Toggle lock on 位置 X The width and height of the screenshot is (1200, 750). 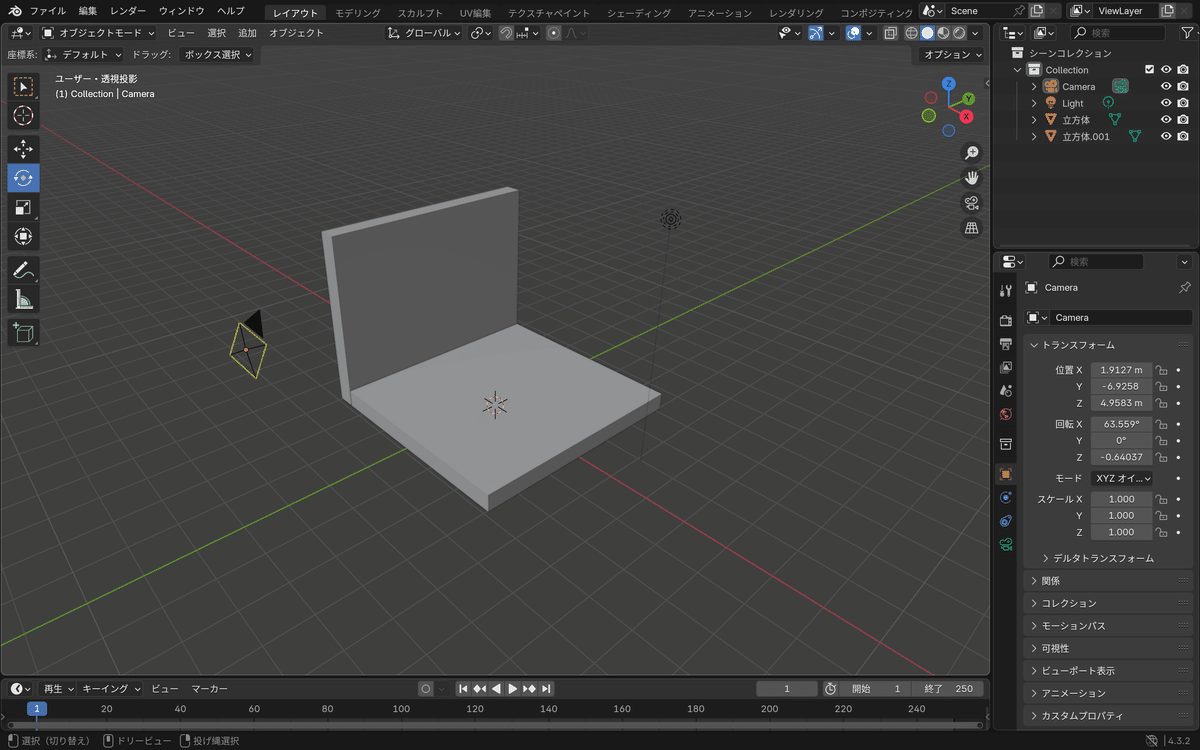pyautogui.click(x=1162, y=370)
